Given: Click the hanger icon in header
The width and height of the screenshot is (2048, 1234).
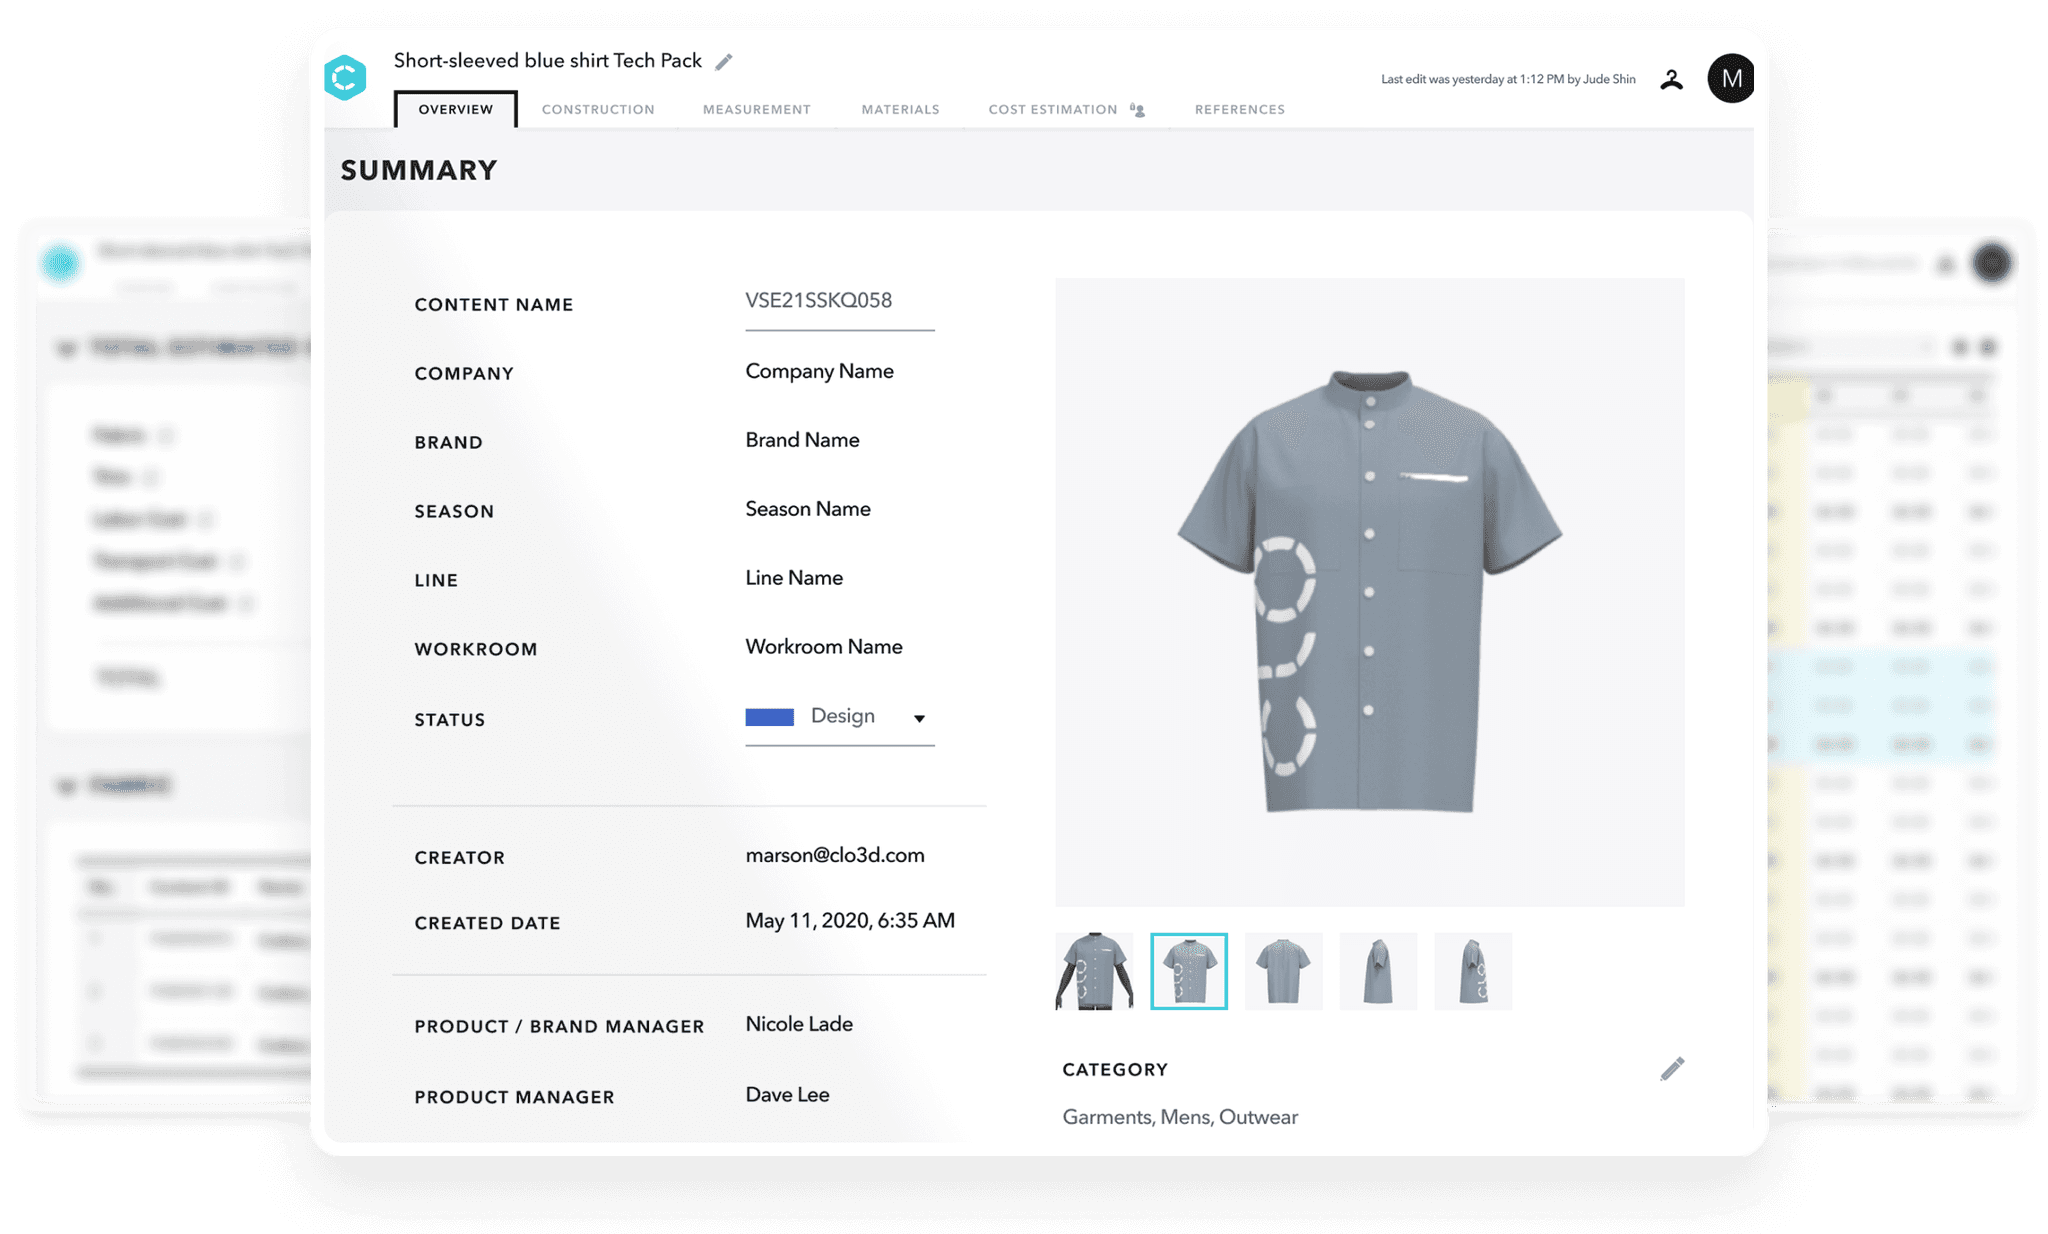Looking at the screenshot, I should click(1671, 80).
